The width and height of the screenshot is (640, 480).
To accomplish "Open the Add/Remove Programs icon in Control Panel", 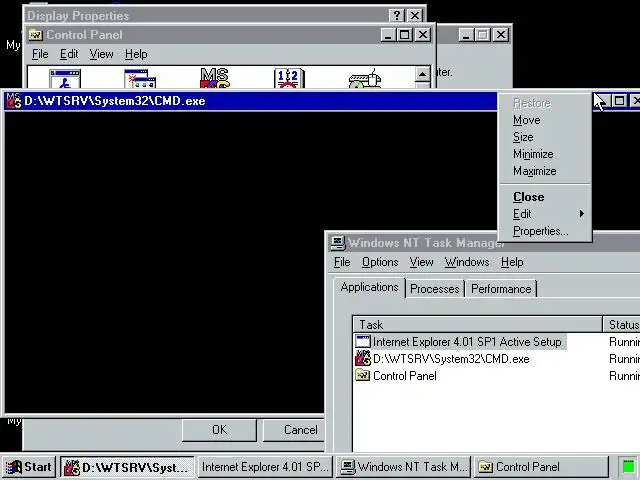I will (x=140, y=78).
